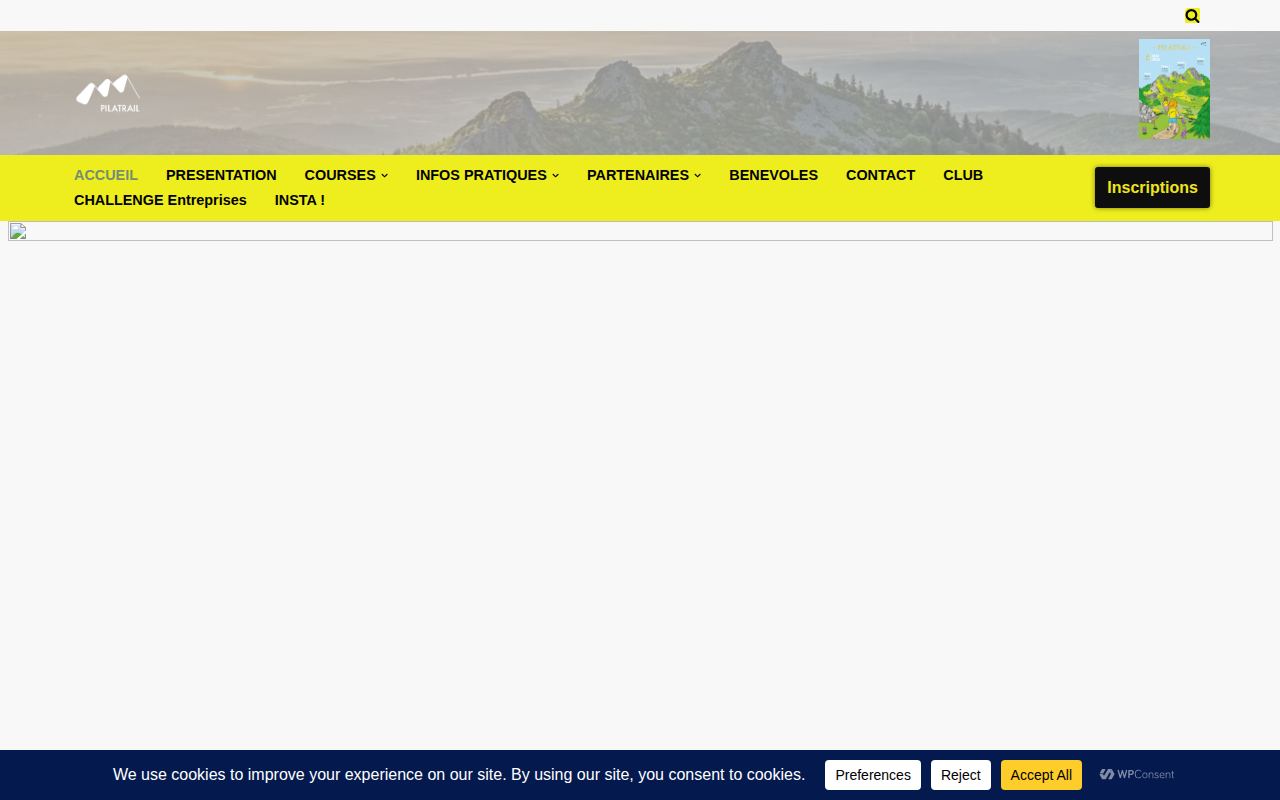Click the Inscriptions button

click(x=1152, y=188)
